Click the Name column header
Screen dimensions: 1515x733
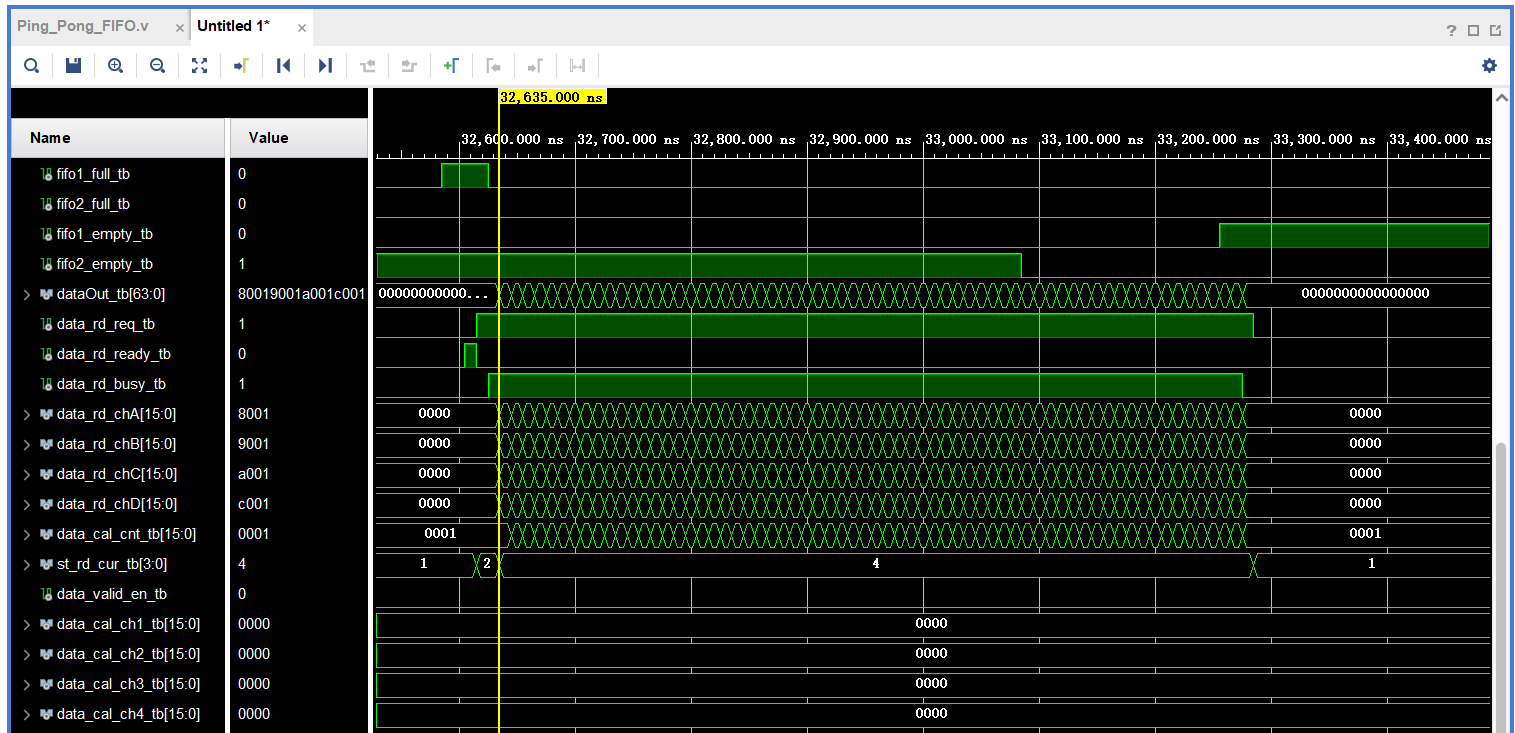(118, 138)
